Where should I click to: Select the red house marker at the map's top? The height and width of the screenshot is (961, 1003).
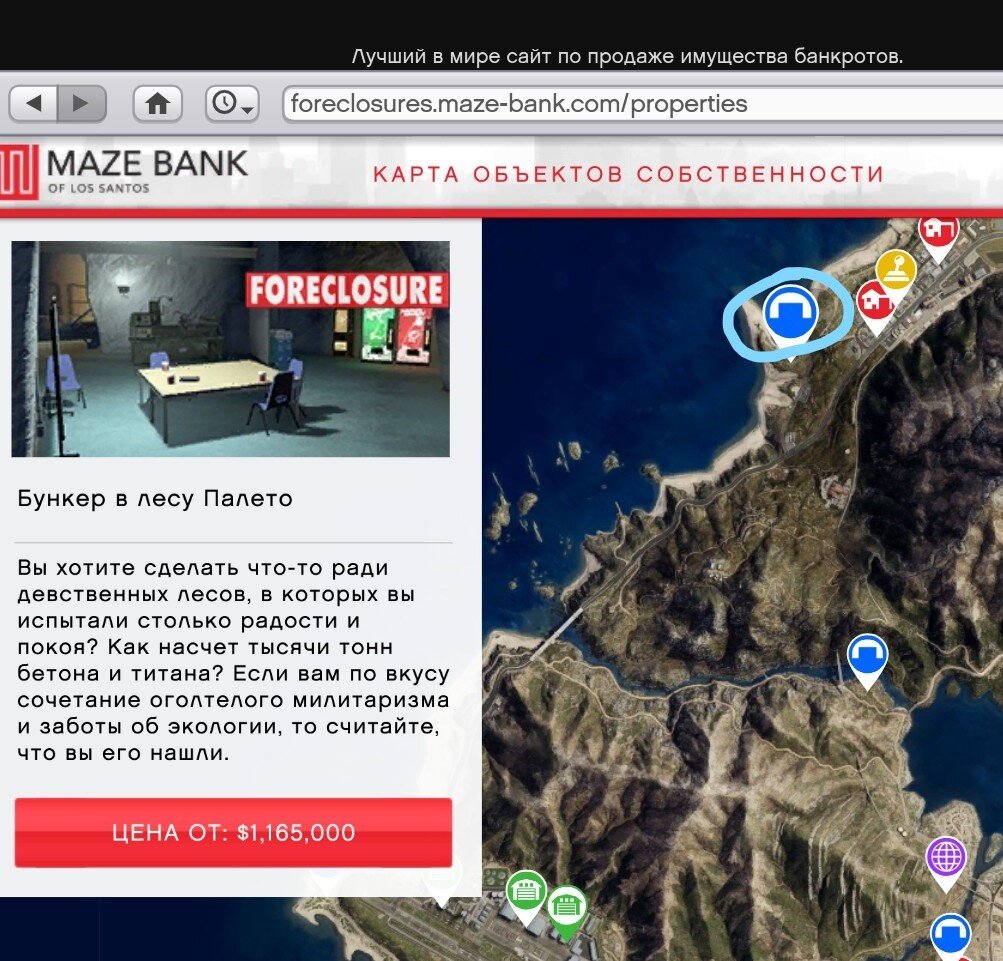tap(938, 237)
